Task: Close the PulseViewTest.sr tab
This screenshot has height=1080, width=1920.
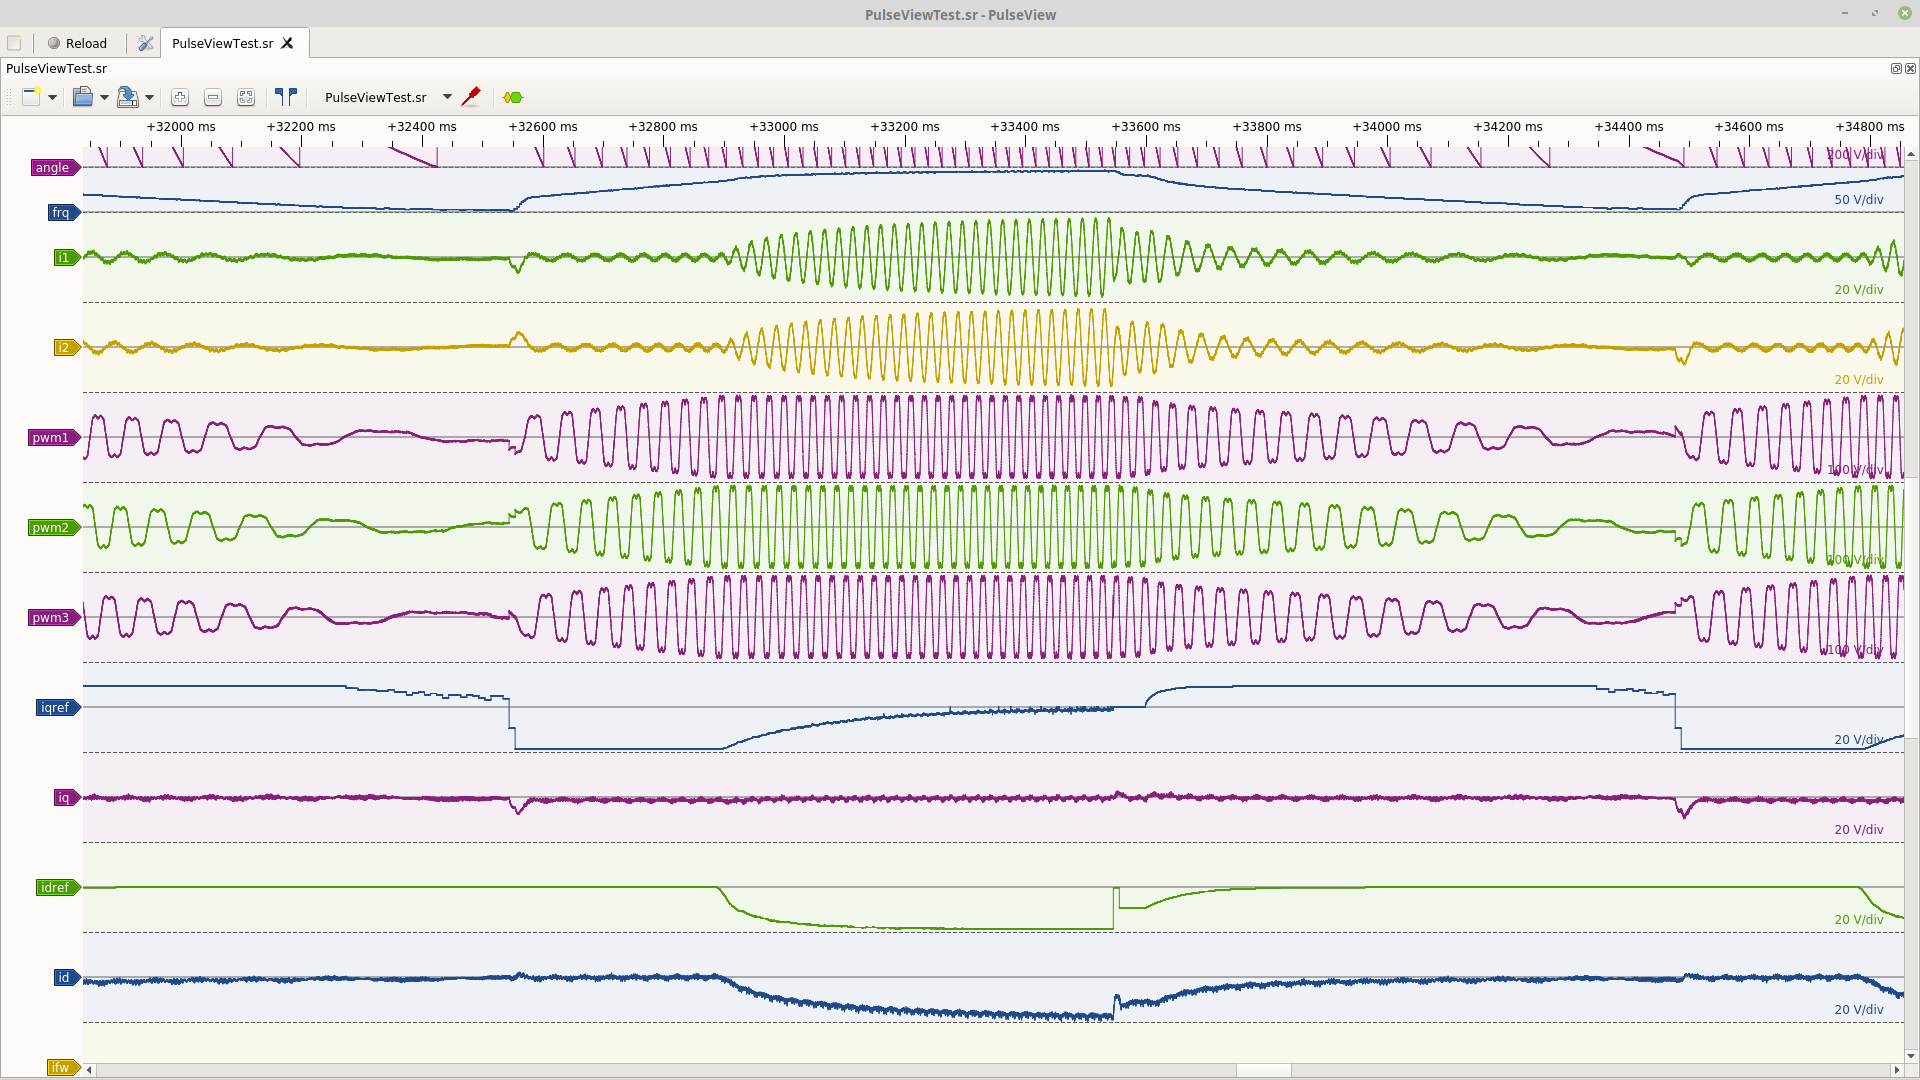Action: (x=287, y=43)
